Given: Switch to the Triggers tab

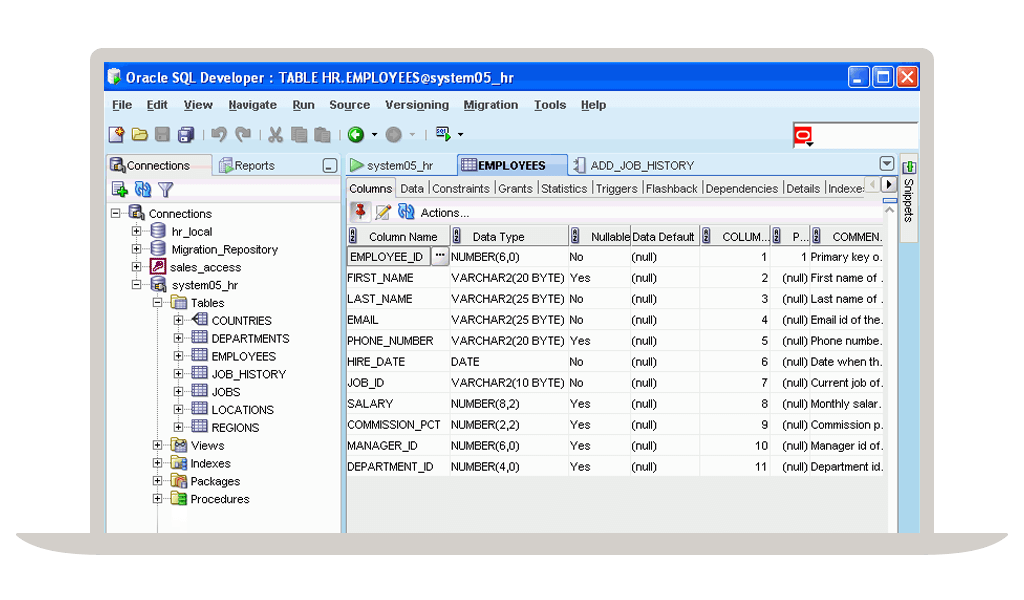Looking at the screenshot, I should click(616, 188).
